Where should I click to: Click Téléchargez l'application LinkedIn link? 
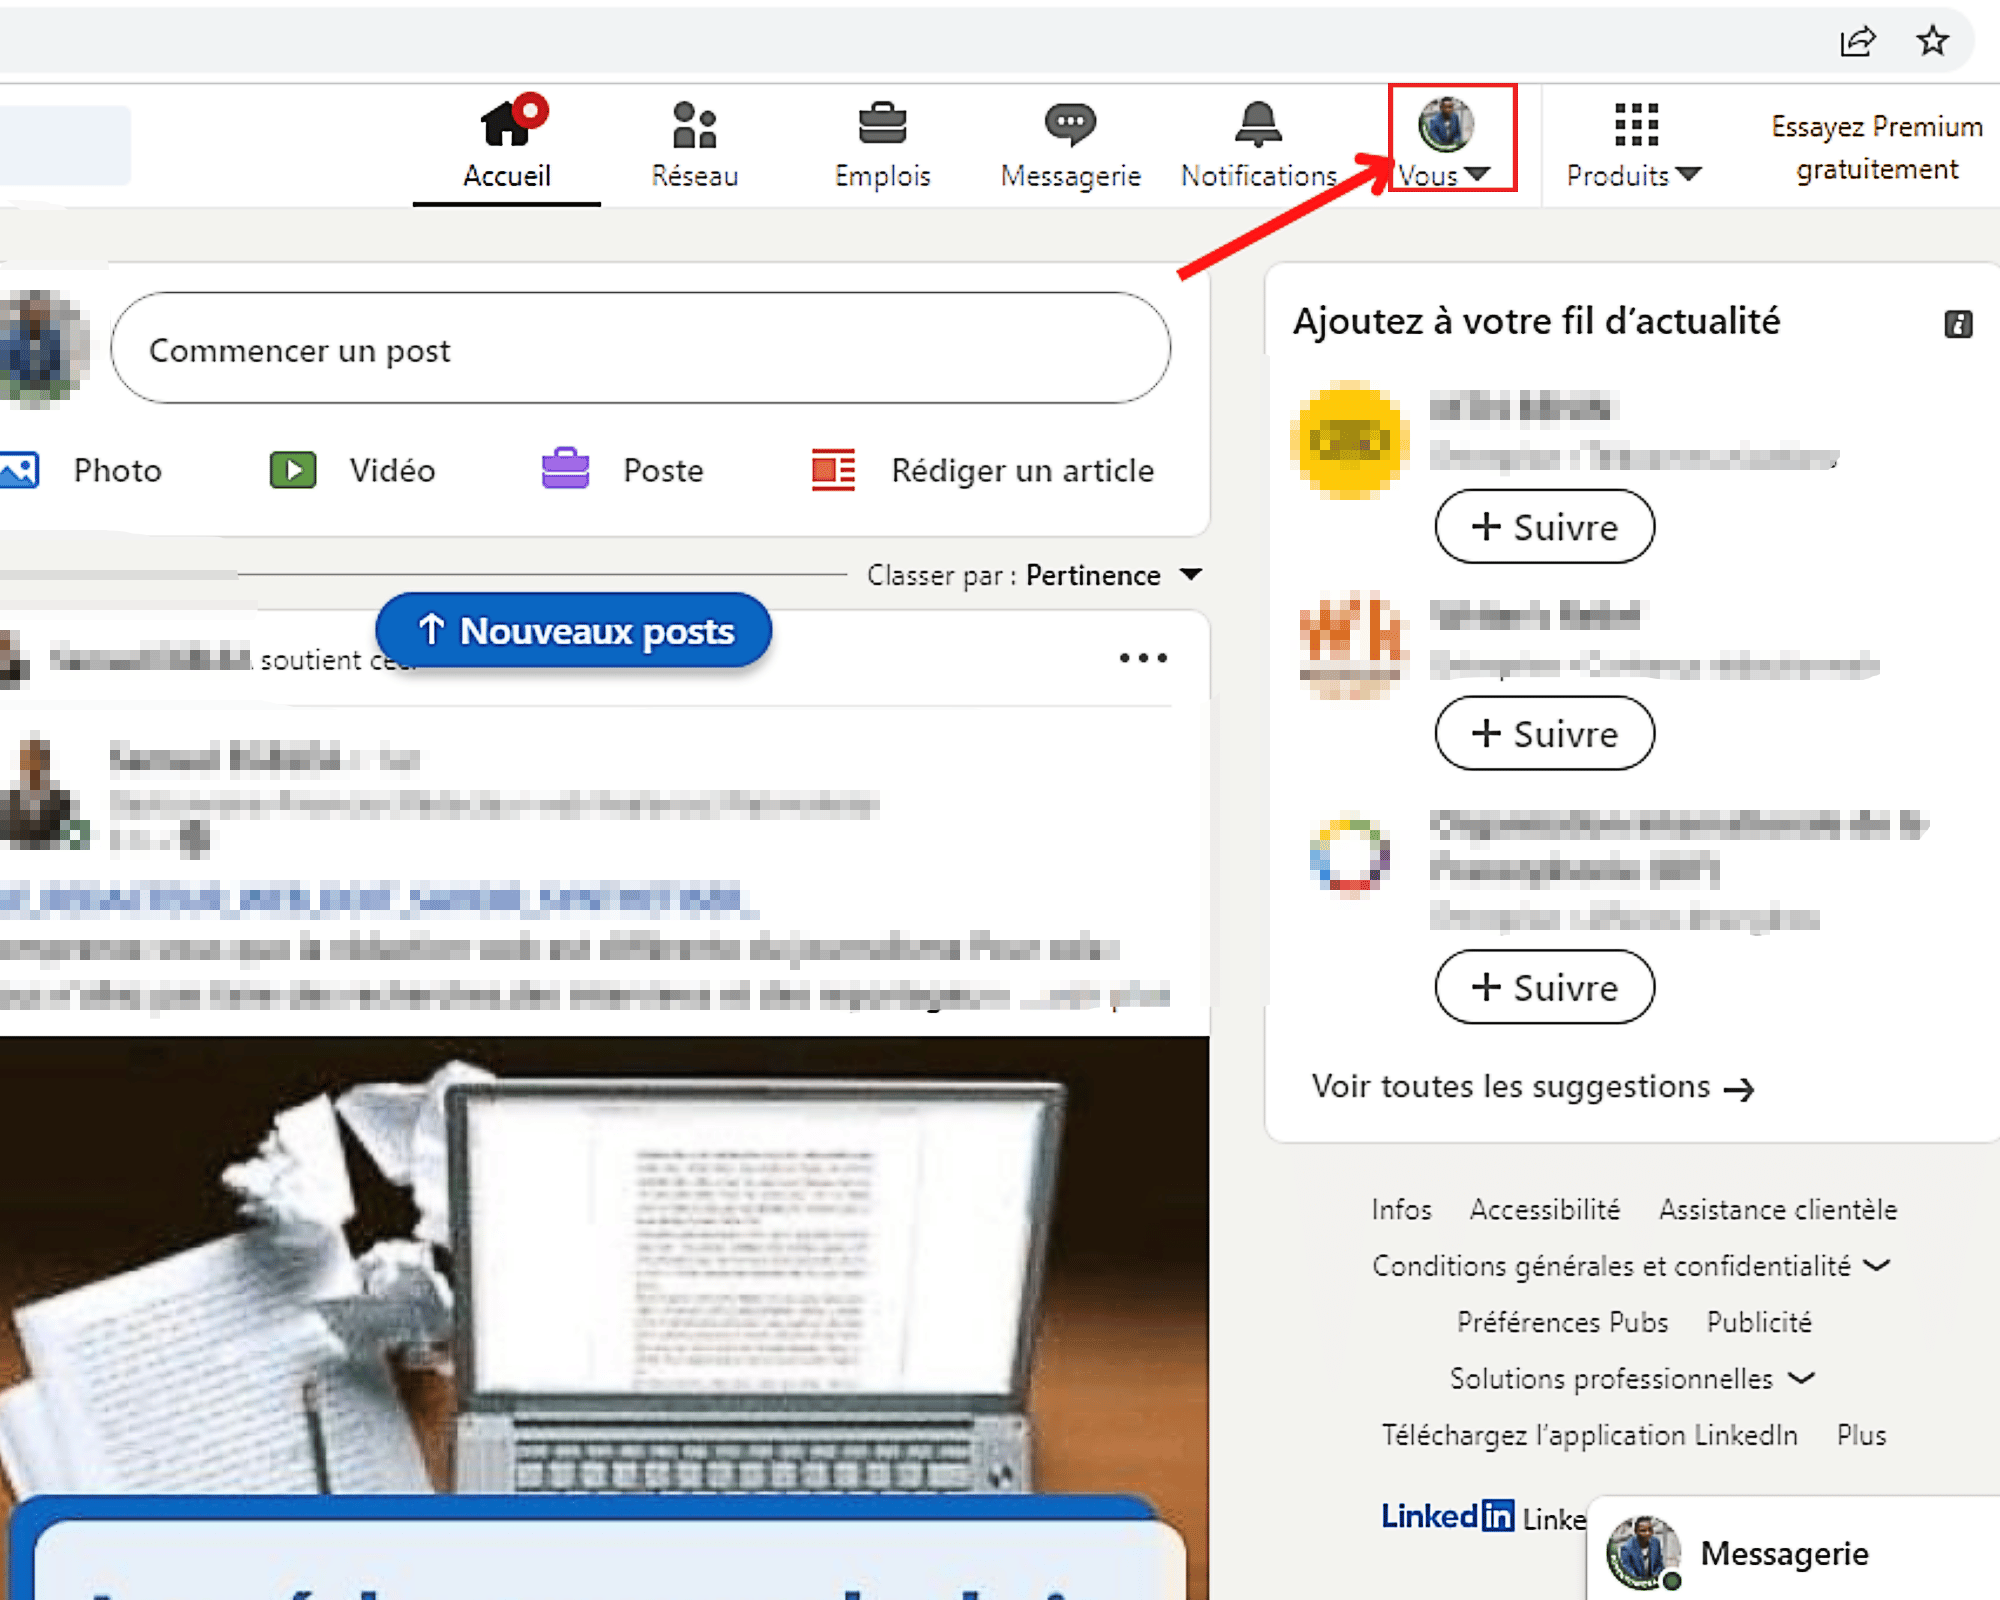1589,1435
